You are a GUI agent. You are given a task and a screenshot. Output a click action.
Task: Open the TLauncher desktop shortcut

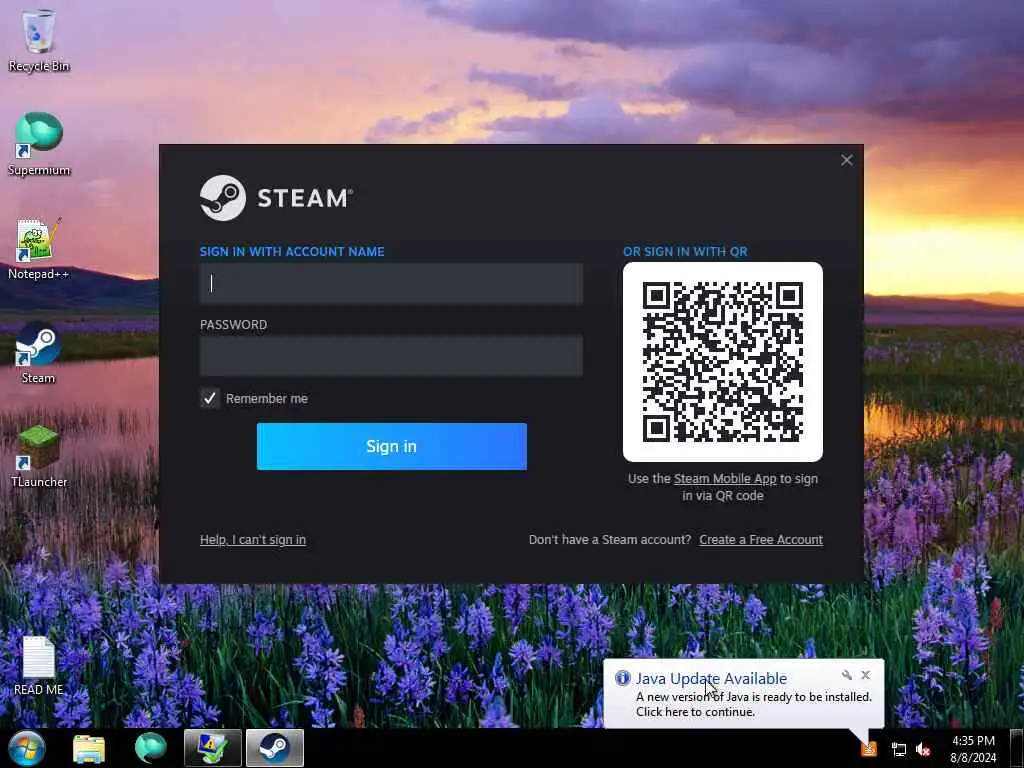coord(39,456)
